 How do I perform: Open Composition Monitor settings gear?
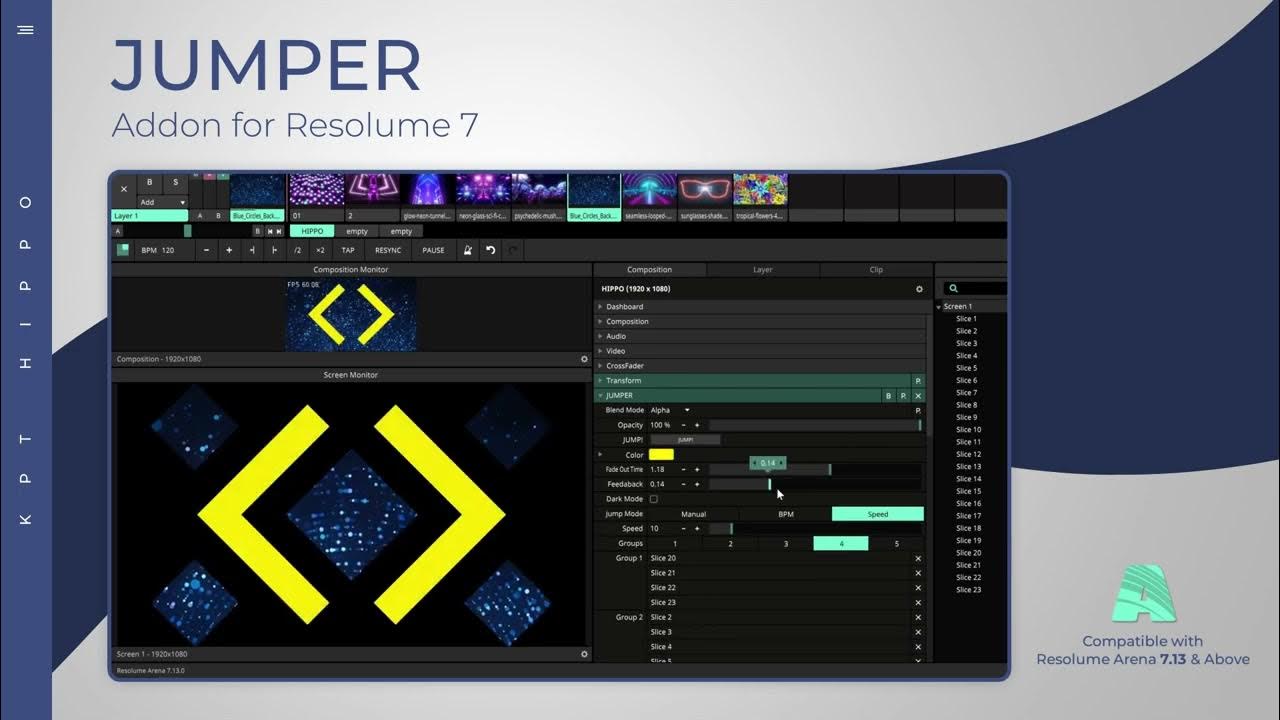click(x=585, y=359)
